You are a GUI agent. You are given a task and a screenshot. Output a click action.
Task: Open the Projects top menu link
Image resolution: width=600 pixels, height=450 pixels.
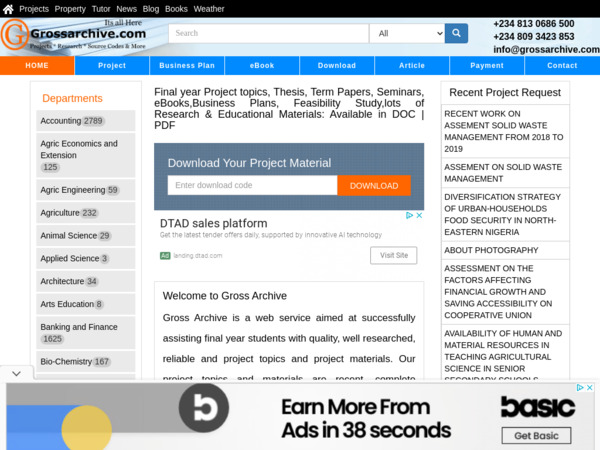click(x=34, y=9)
